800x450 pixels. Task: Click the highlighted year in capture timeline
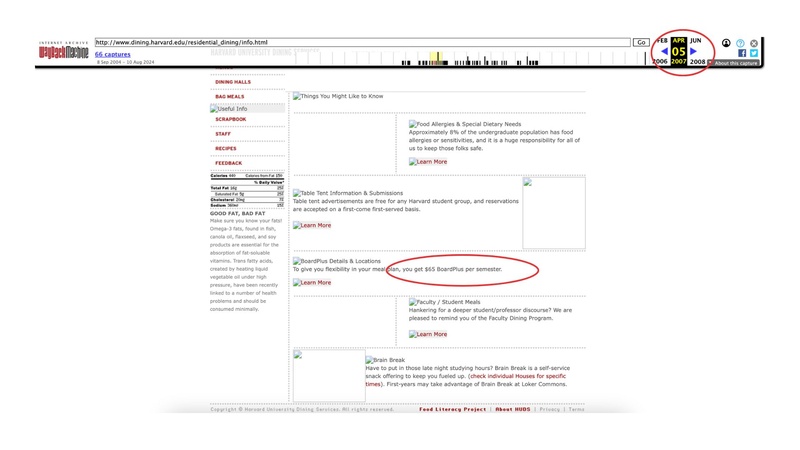tap(436, 59)
